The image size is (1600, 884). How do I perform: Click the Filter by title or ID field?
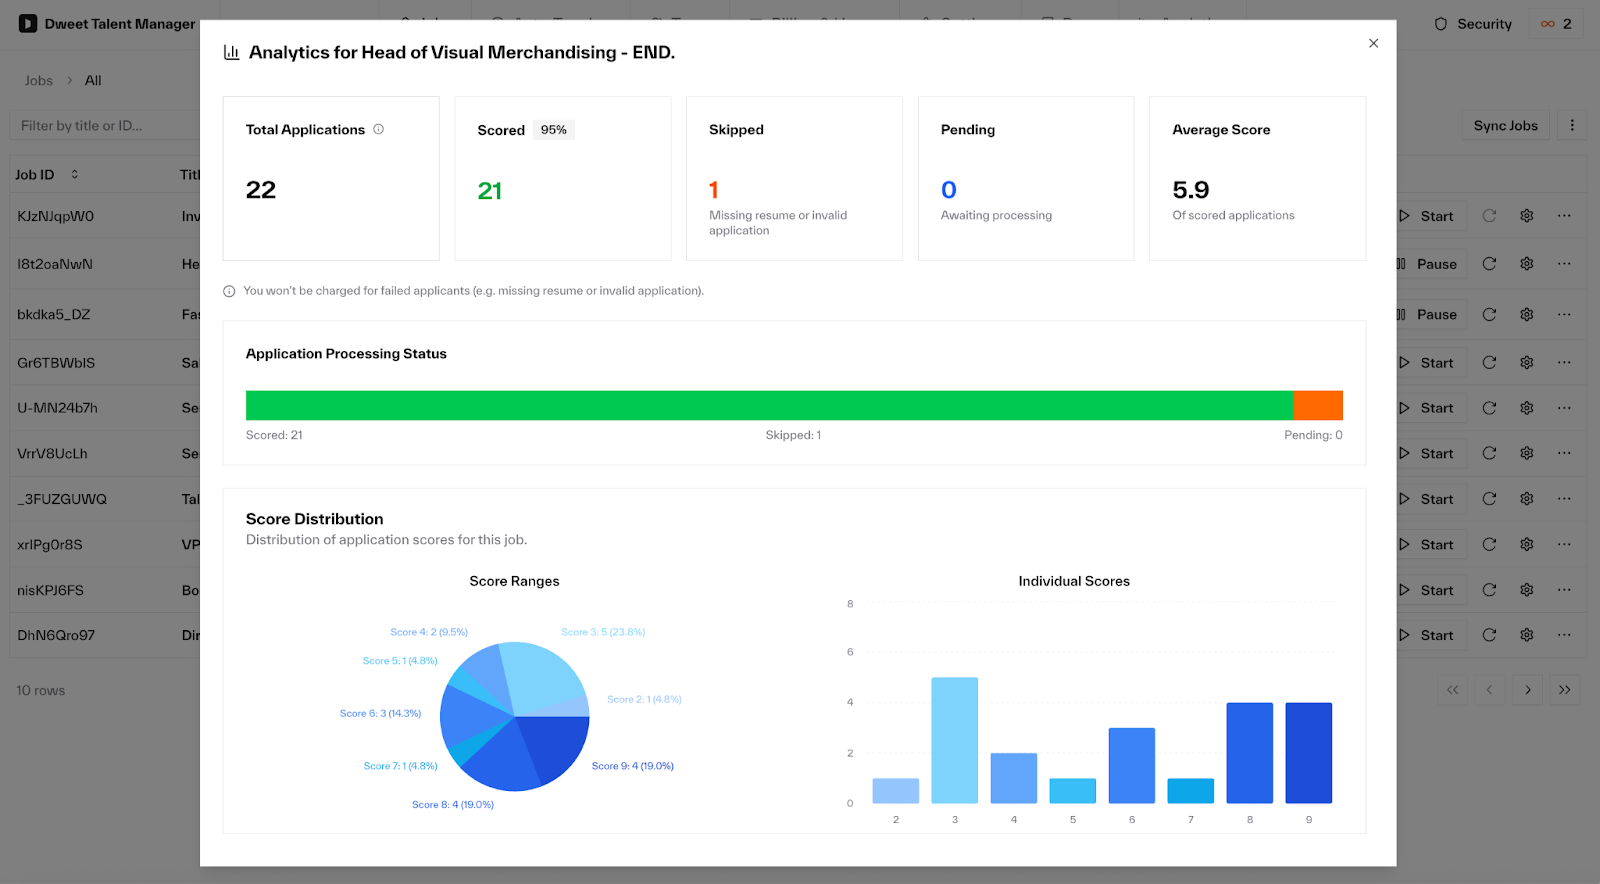click(105, 125)
